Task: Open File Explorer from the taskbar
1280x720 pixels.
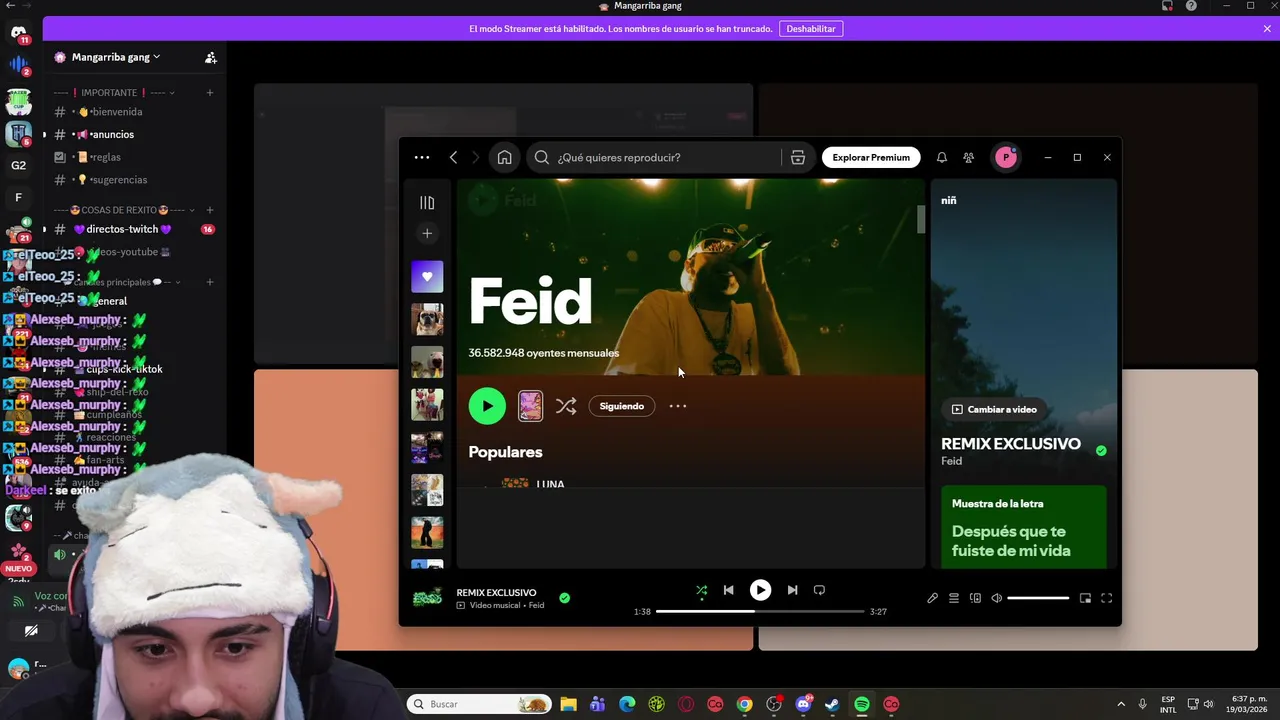Action: (568, 704)
